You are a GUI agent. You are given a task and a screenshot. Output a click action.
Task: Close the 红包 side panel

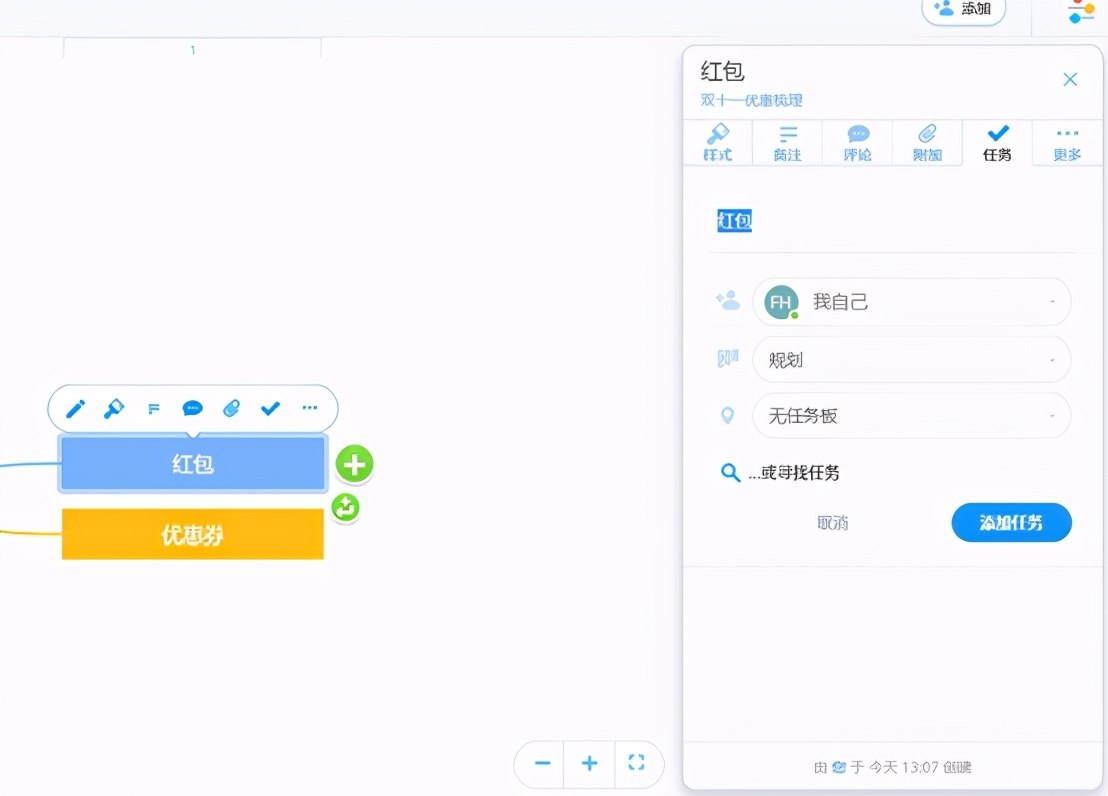(1070, 79)
